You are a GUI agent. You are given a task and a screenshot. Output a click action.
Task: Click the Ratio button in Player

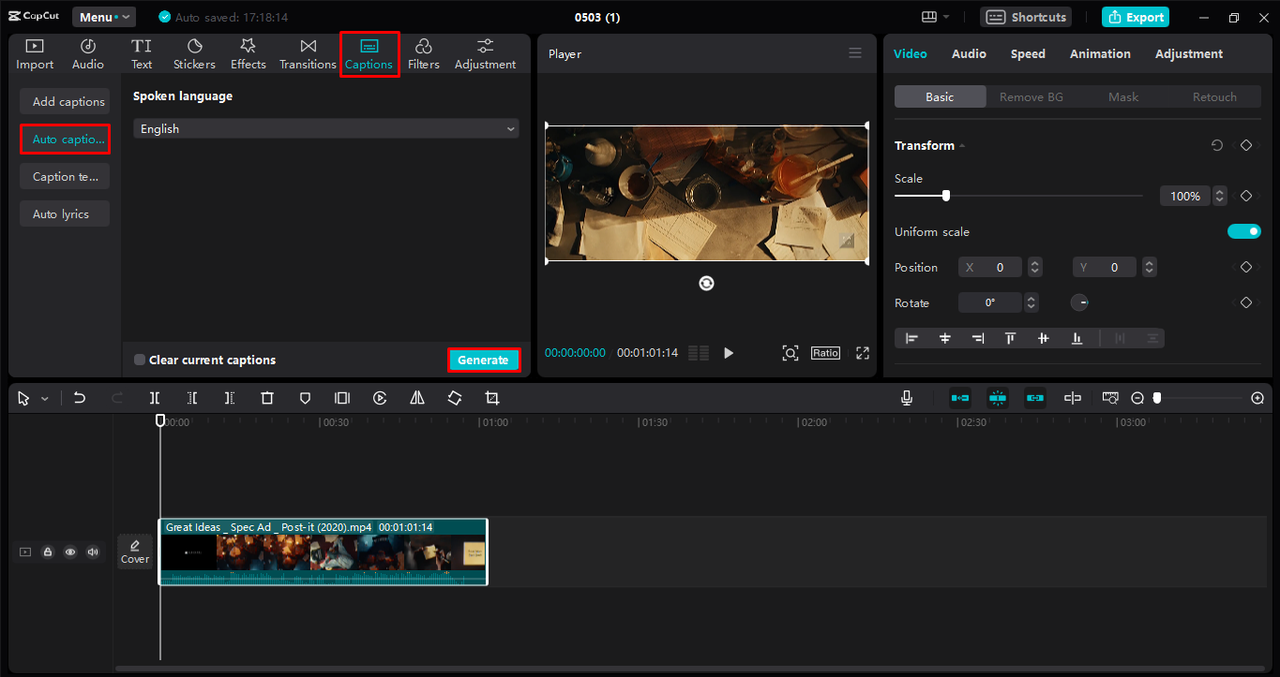(825, 353)
